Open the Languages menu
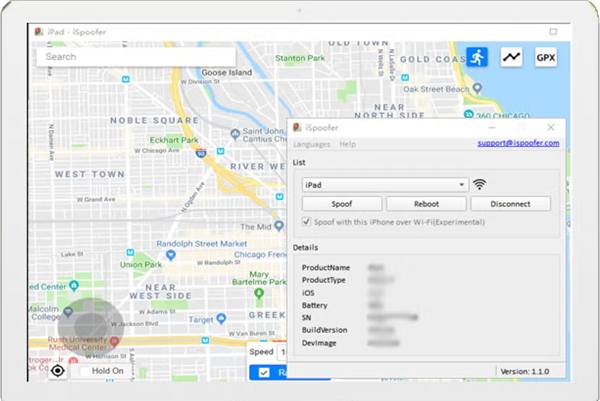 (x=311, y=144)
